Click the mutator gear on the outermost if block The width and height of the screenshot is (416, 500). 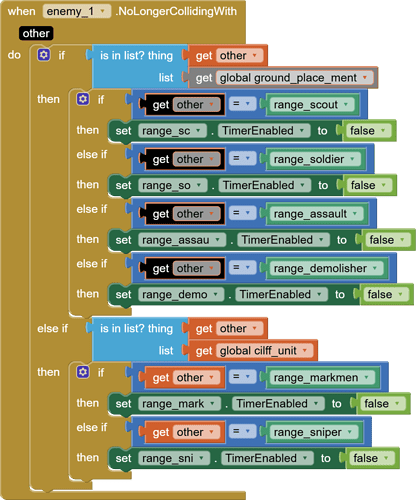tap(44, 55)
